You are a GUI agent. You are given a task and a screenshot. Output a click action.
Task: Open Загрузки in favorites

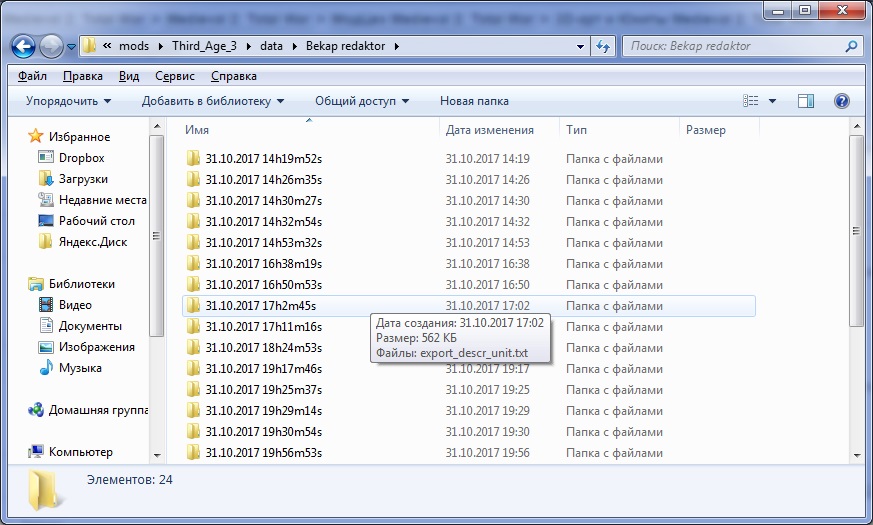(83, 179)
